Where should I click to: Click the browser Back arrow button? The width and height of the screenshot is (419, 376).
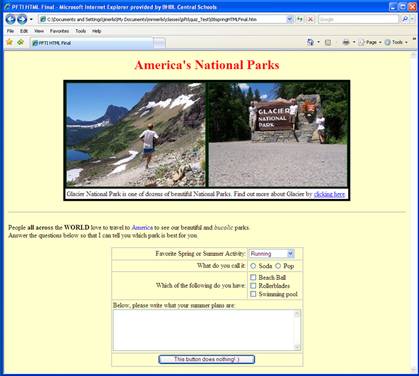coord(10,19)
